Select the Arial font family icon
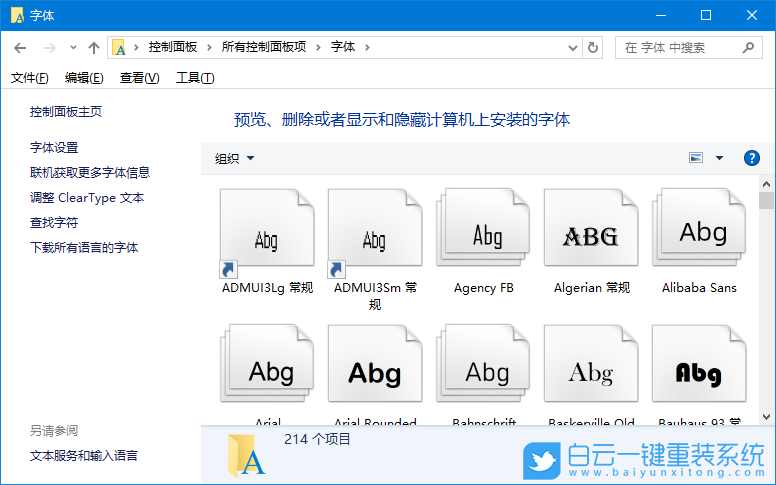The image size is (776, 485). 267,363
